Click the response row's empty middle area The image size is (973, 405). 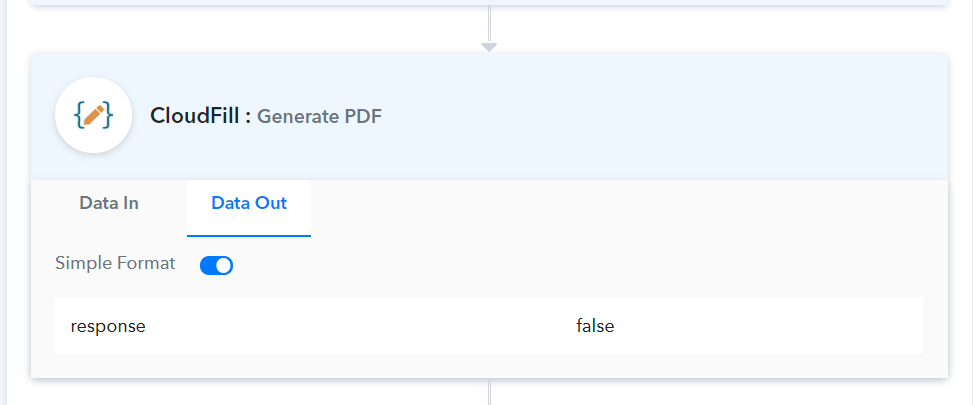point(360,326)
